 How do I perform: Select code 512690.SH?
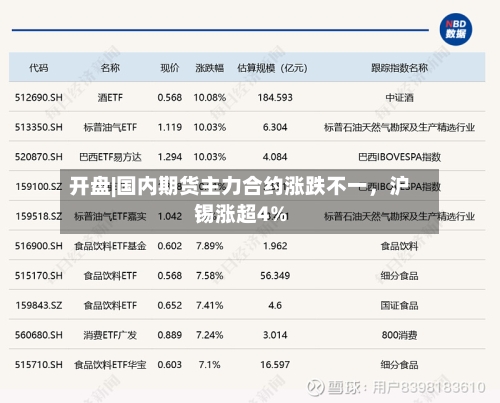pyautogui.click(x=39, y=98)
